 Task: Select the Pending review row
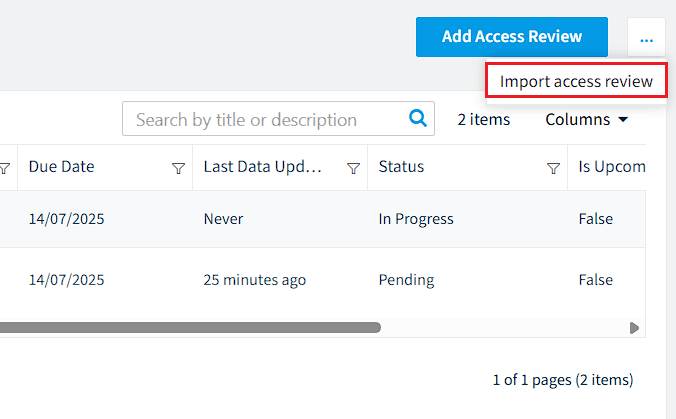pyautogui.click(x=322, y=280)
